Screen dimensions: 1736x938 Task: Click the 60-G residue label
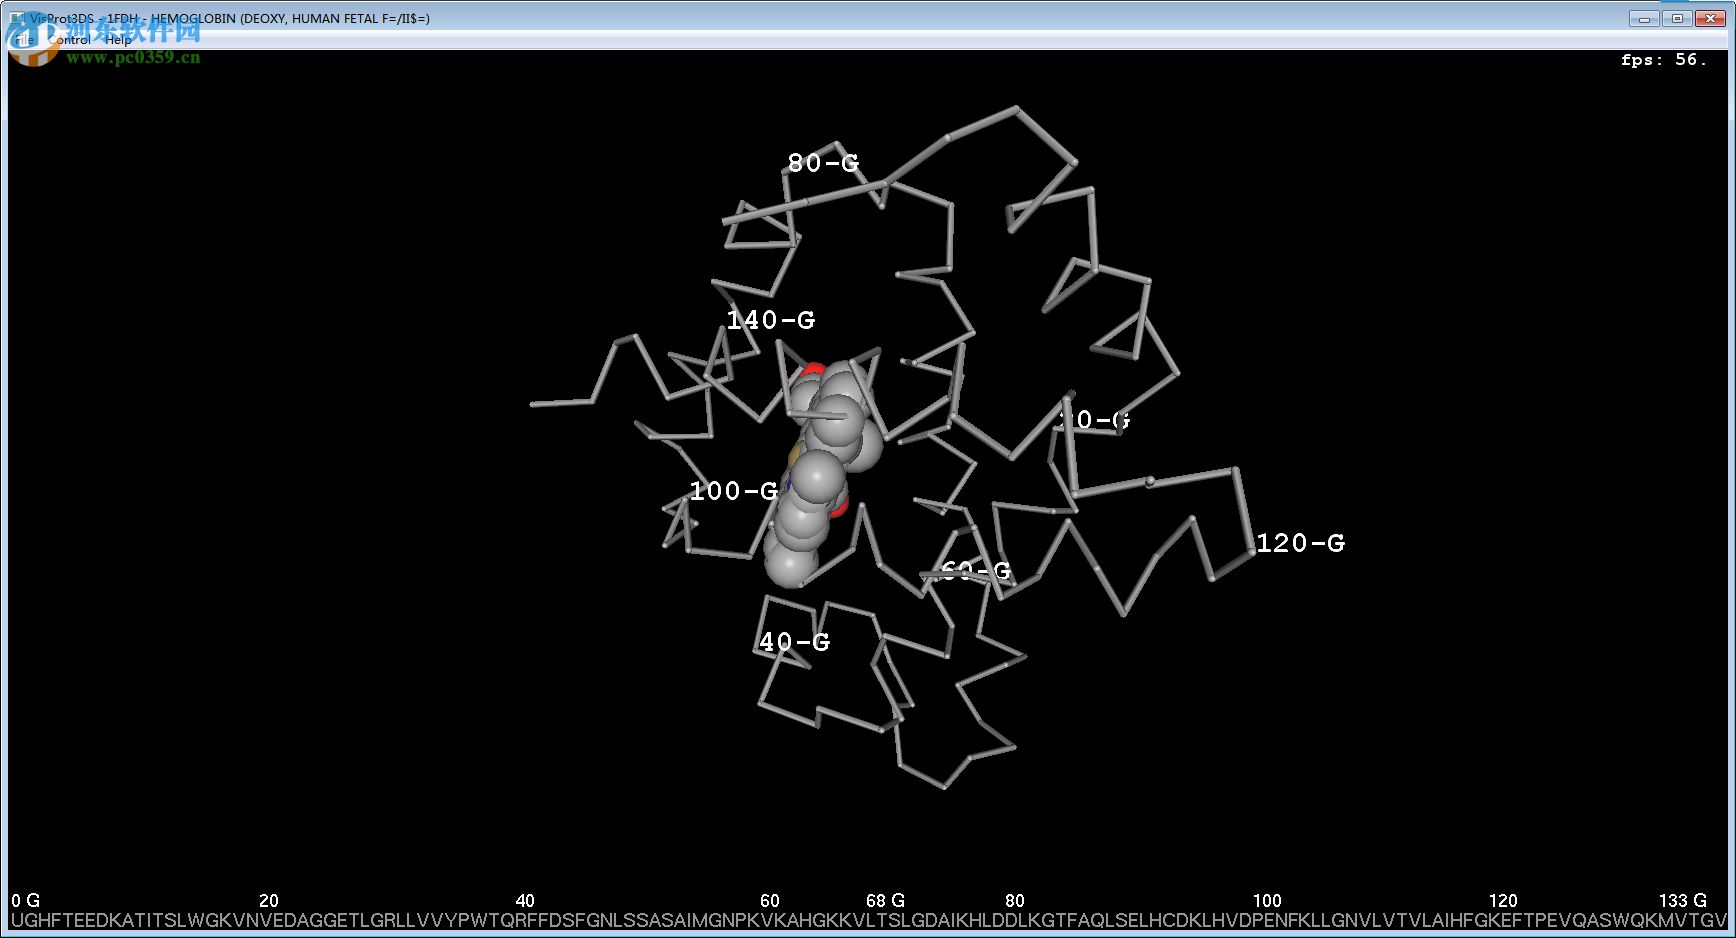(x=976, y=571)
